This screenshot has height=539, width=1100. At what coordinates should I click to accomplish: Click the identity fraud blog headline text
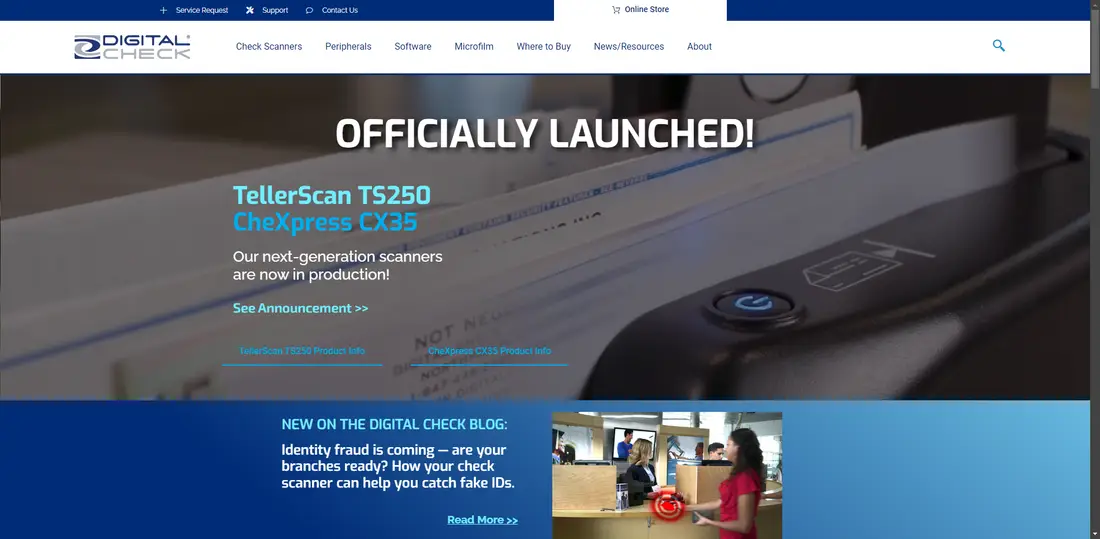(x=398, y=466)
